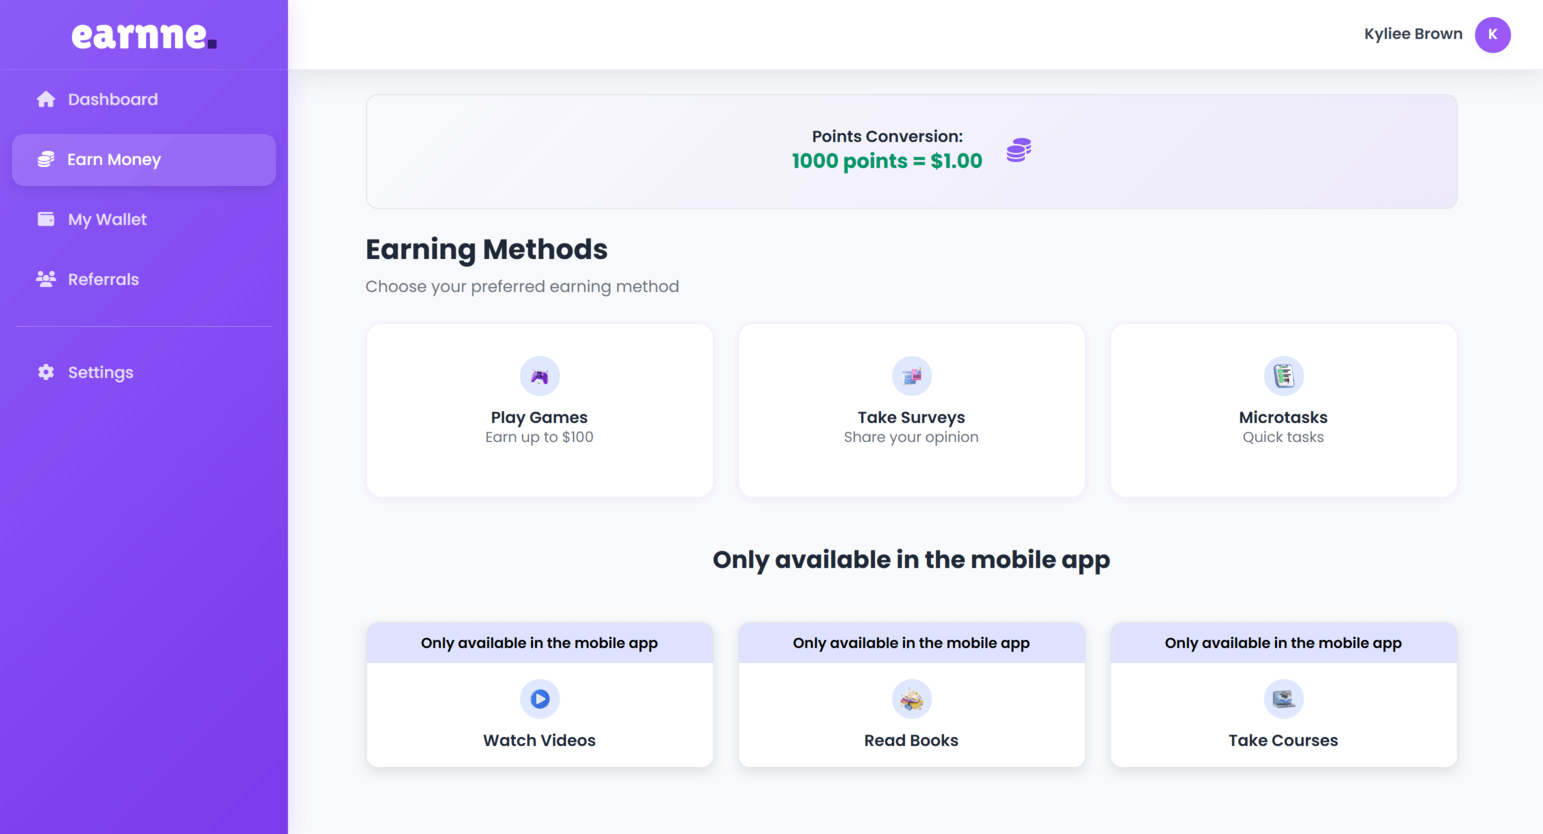The width and height of the screenshot is (1543, 834).
Task: Click the Dashboard home icon
Action: pos(46,99)
